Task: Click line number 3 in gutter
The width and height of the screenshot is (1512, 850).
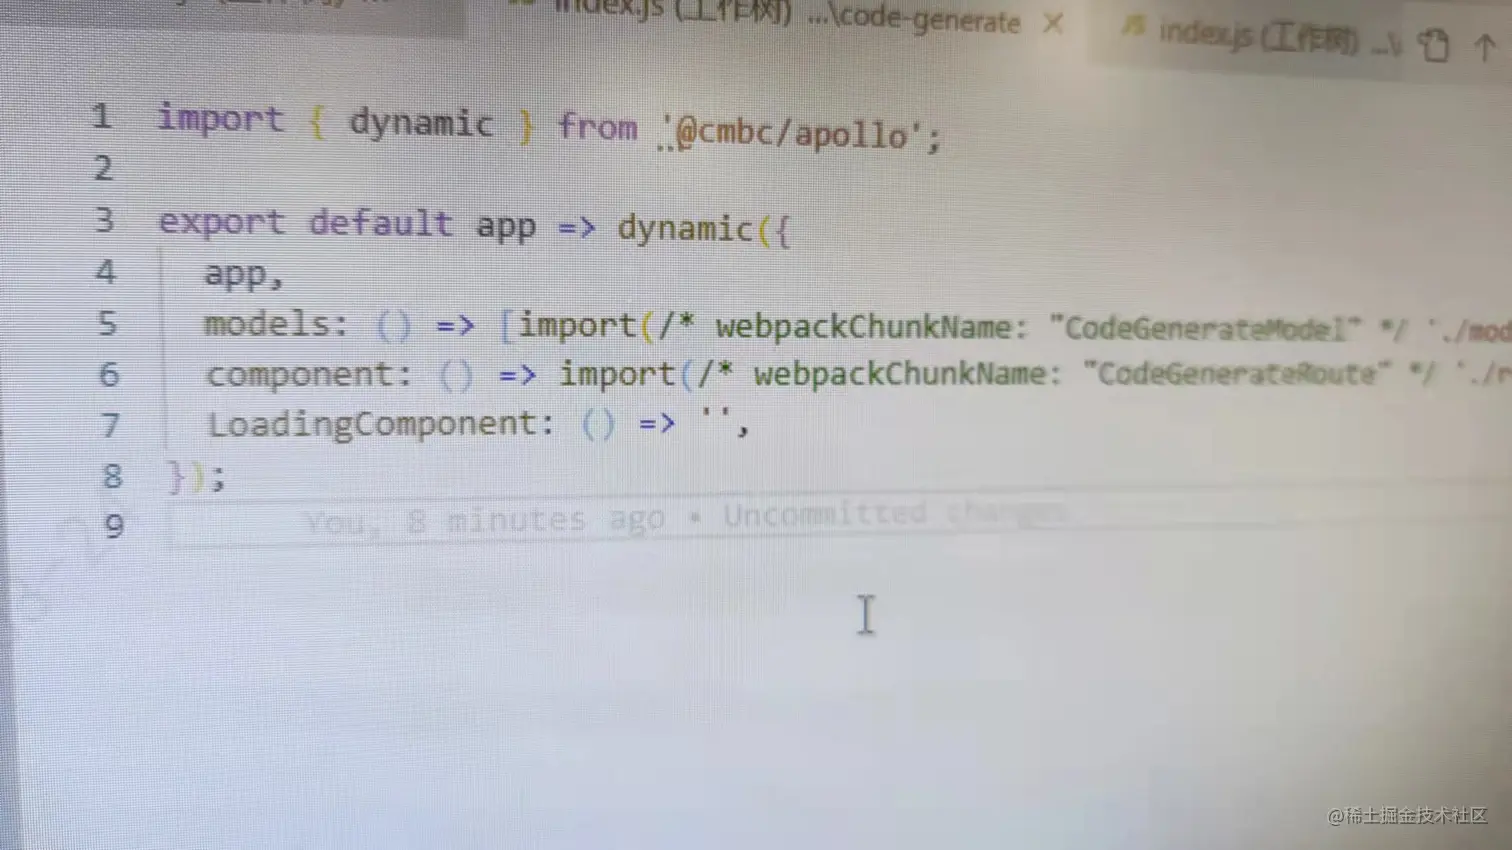Action: (x=104, y=219)
